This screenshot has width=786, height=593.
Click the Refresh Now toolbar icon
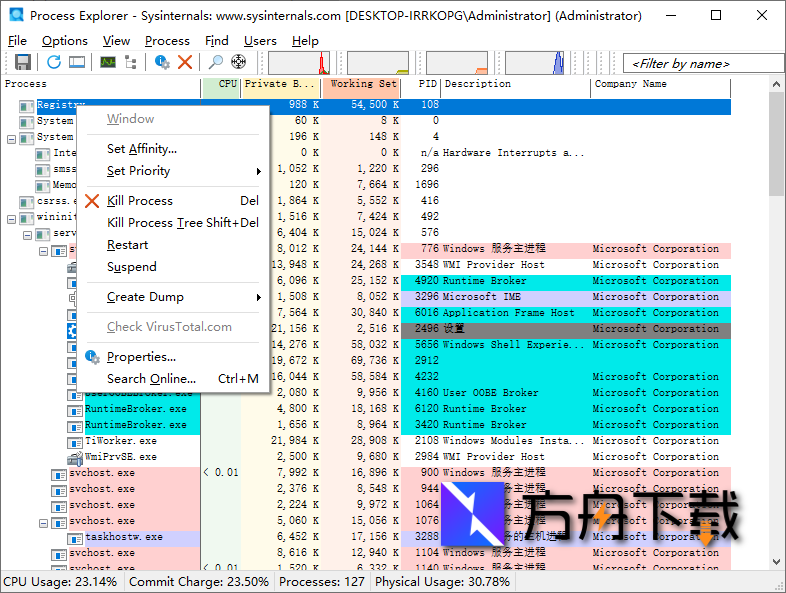[x=54, y=63]
